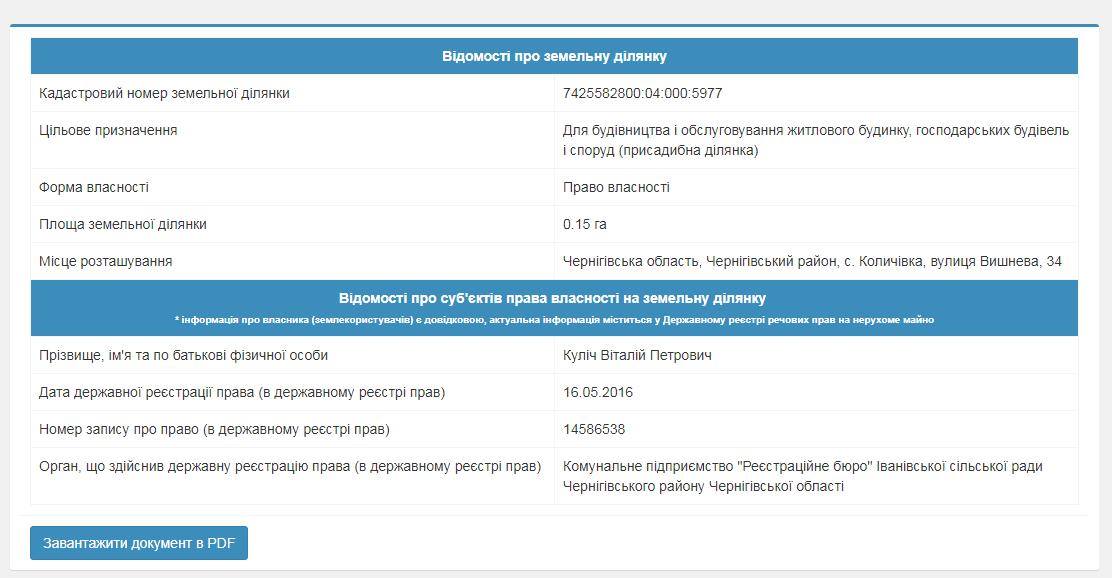Select the 'Форма власності' label
The width and height of the screenshot is (1112, 578).
pos(94,187)
